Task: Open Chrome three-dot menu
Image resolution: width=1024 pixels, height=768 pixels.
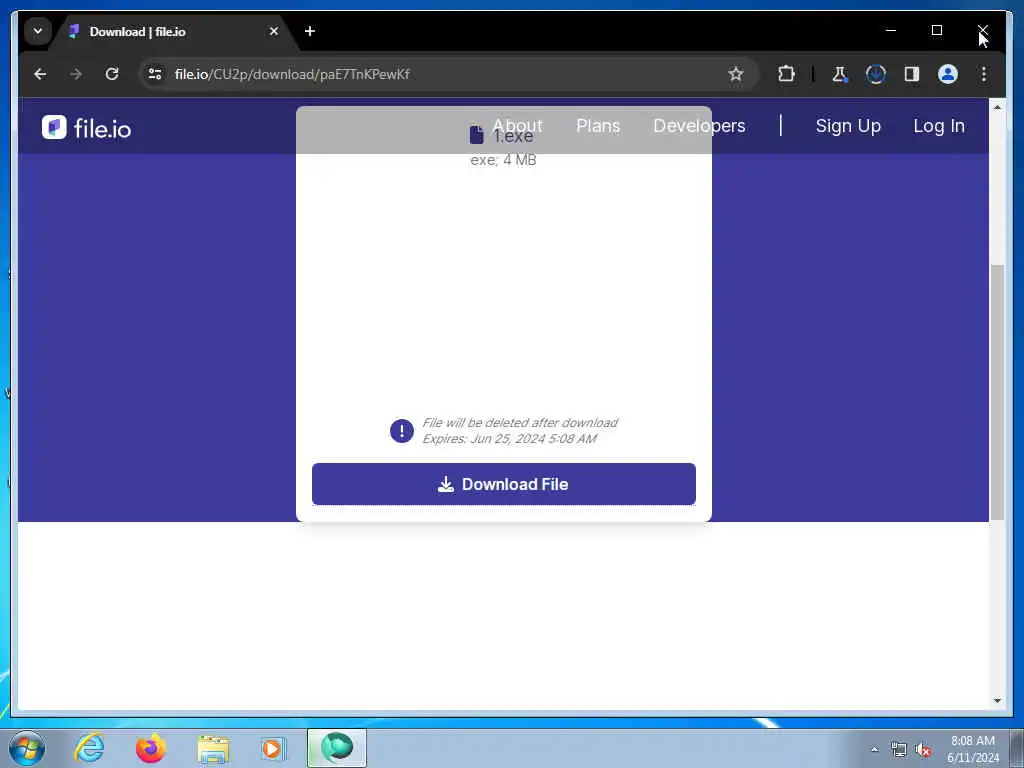Action: pos(984,74)
